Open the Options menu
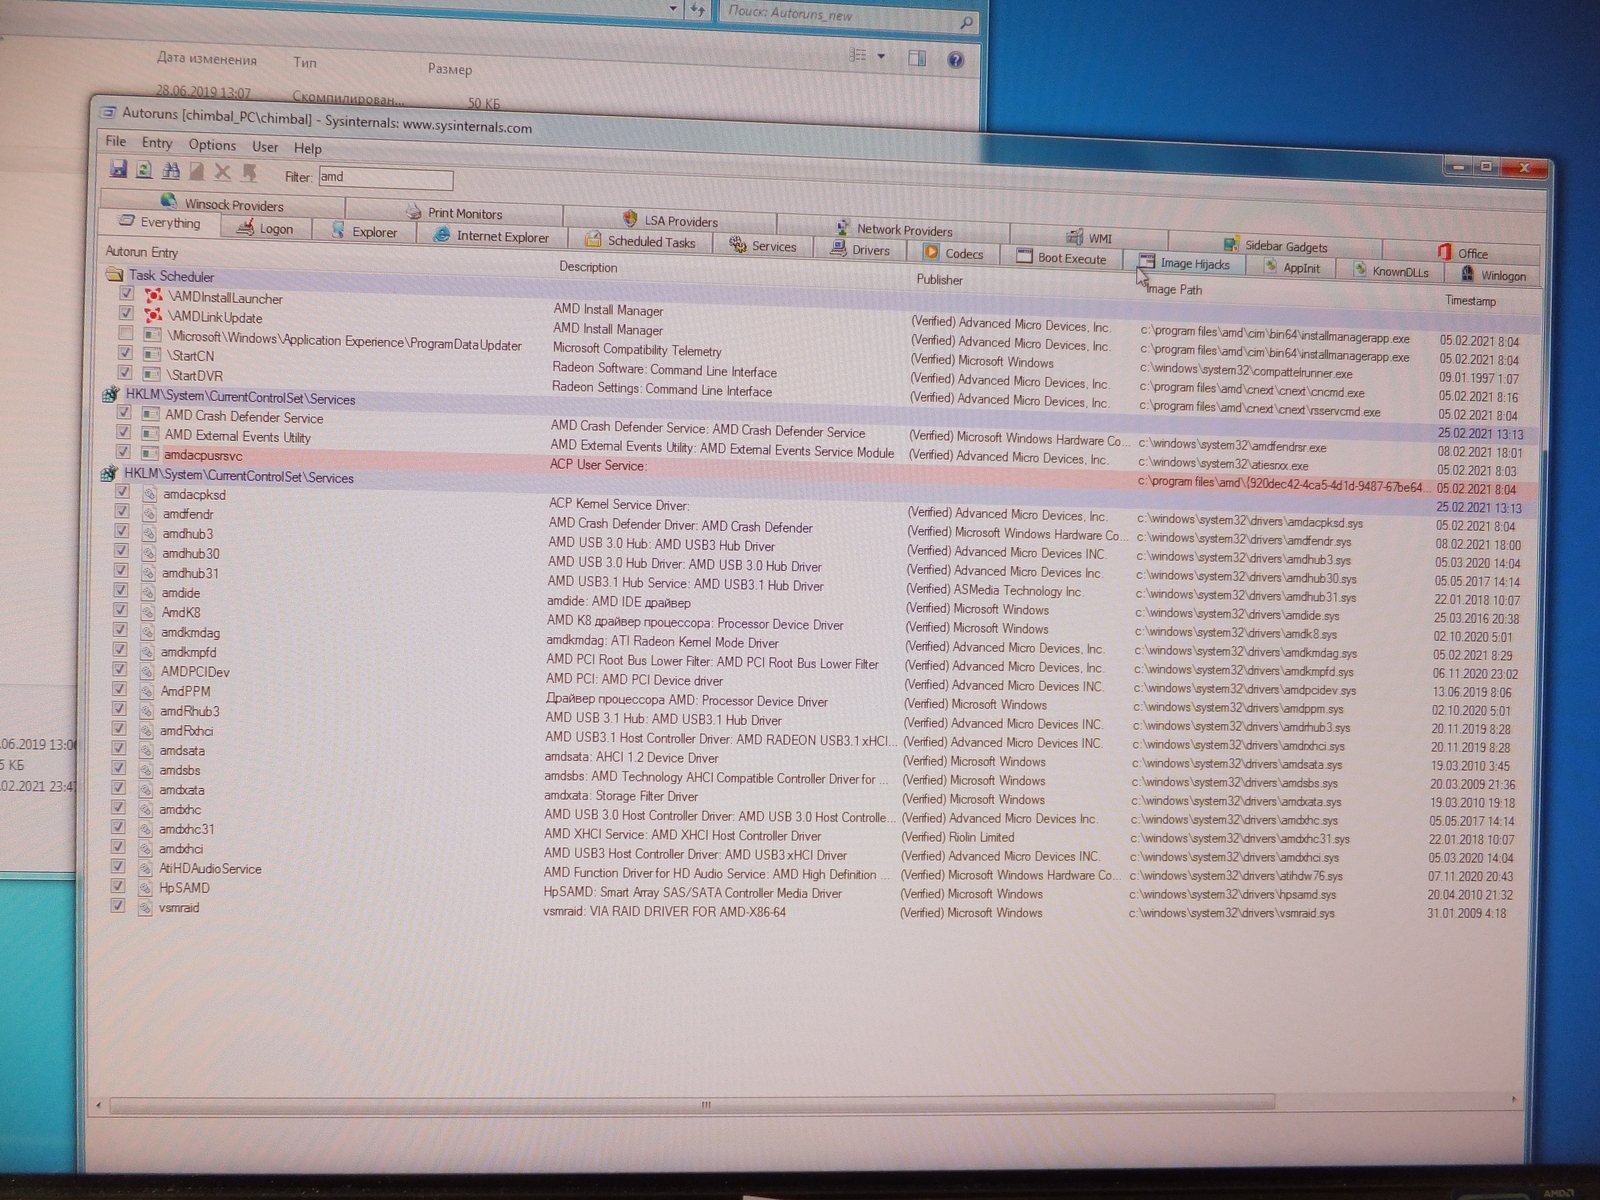This screenshot has width=1600, height=1200. pyautogui.click(x=212, y=145)
